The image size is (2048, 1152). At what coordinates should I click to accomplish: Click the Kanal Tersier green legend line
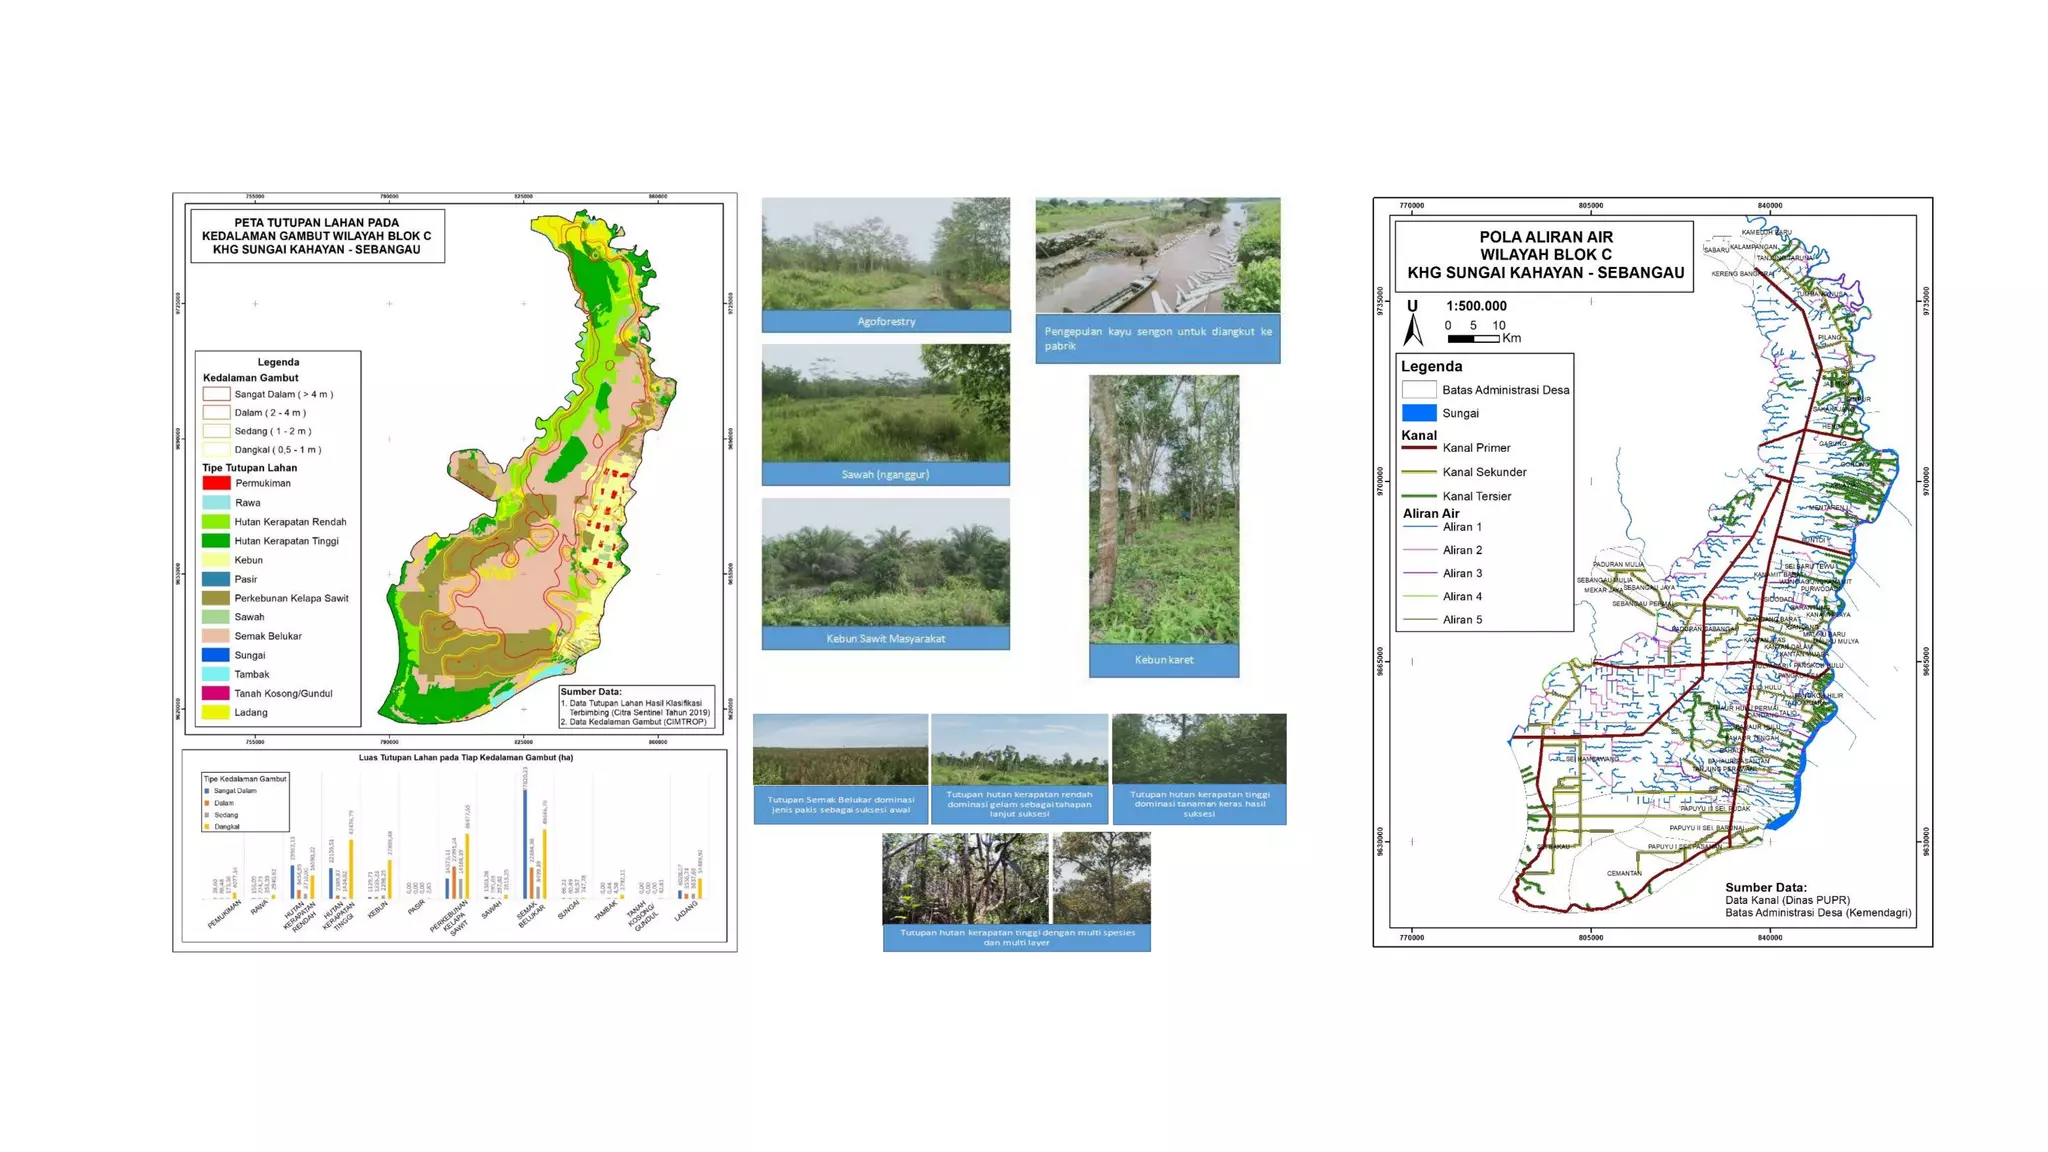click(1418, 496)
